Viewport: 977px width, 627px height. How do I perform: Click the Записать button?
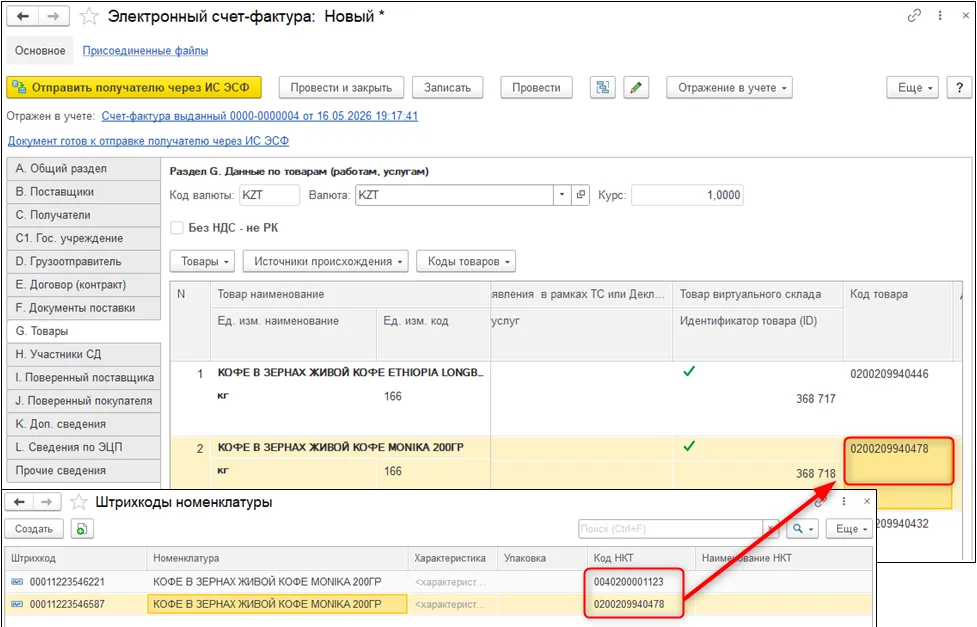coord(447,88)
